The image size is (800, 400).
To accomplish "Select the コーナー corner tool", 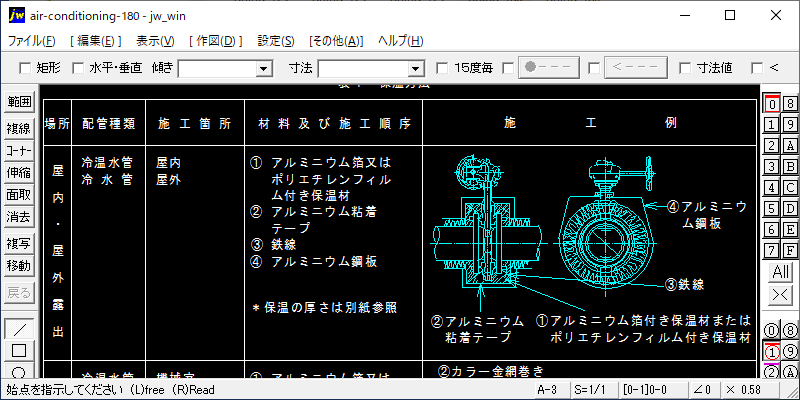I will pyautogui.click(x=19, y=151).
